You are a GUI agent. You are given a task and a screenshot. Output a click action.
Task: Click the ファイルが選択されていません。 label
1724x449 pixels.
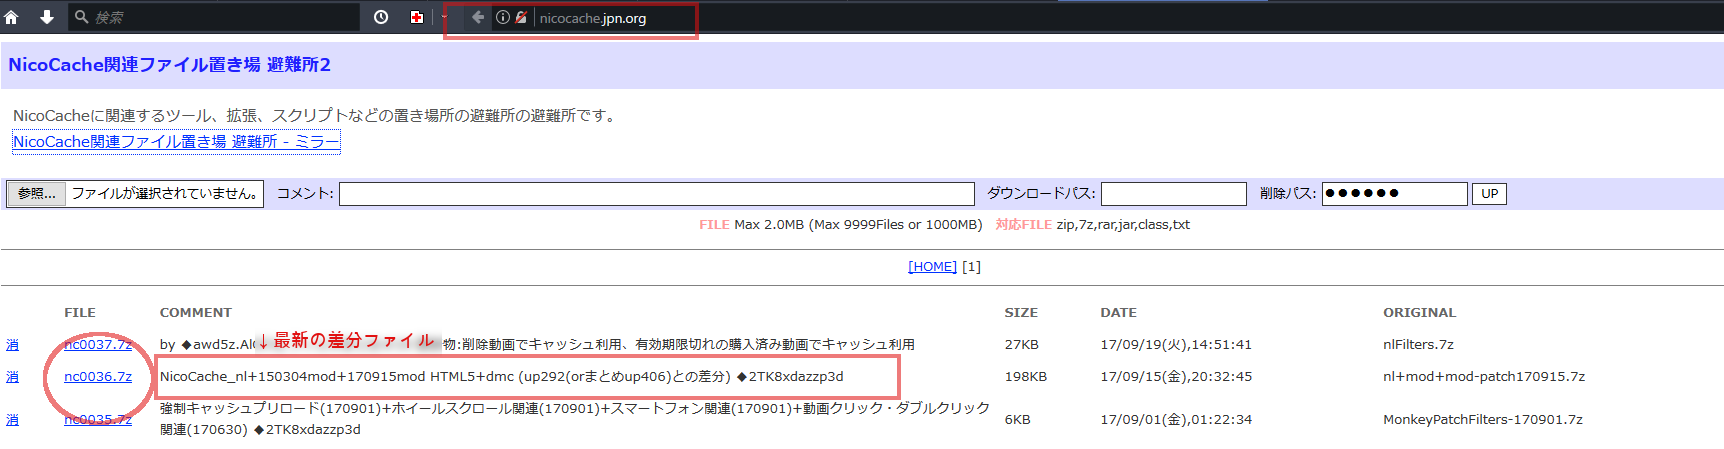[x=165, y=193]
